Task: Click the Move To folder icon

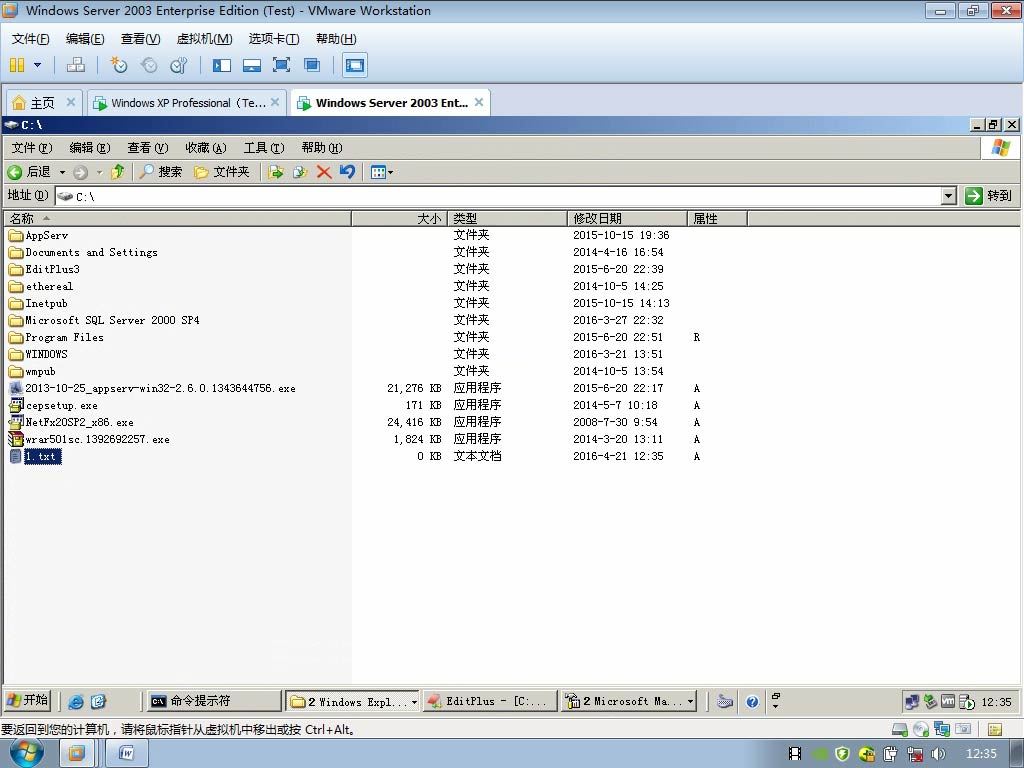Action: pyautogui.click(x=276, y=172)
